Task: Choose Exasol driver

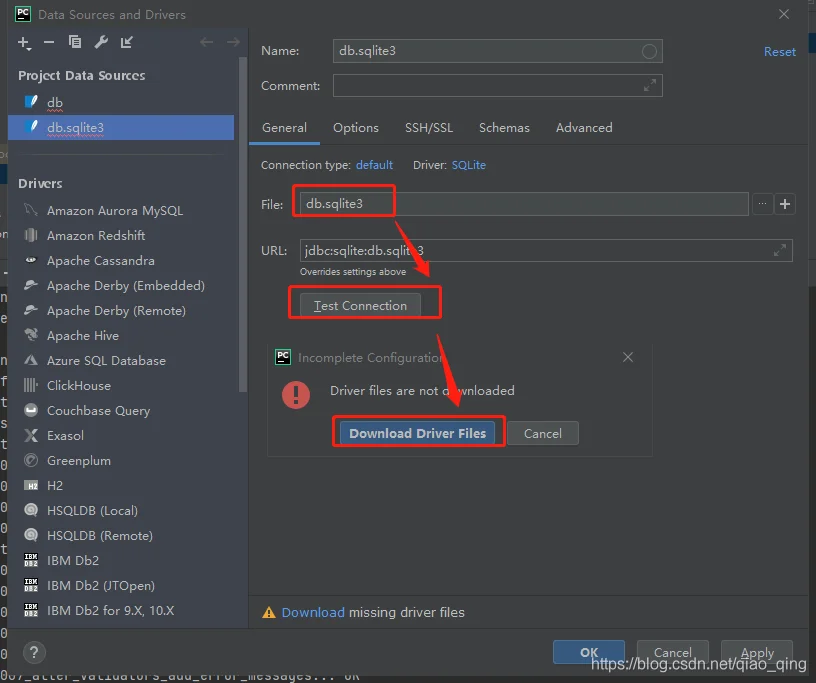Action: 123,435
